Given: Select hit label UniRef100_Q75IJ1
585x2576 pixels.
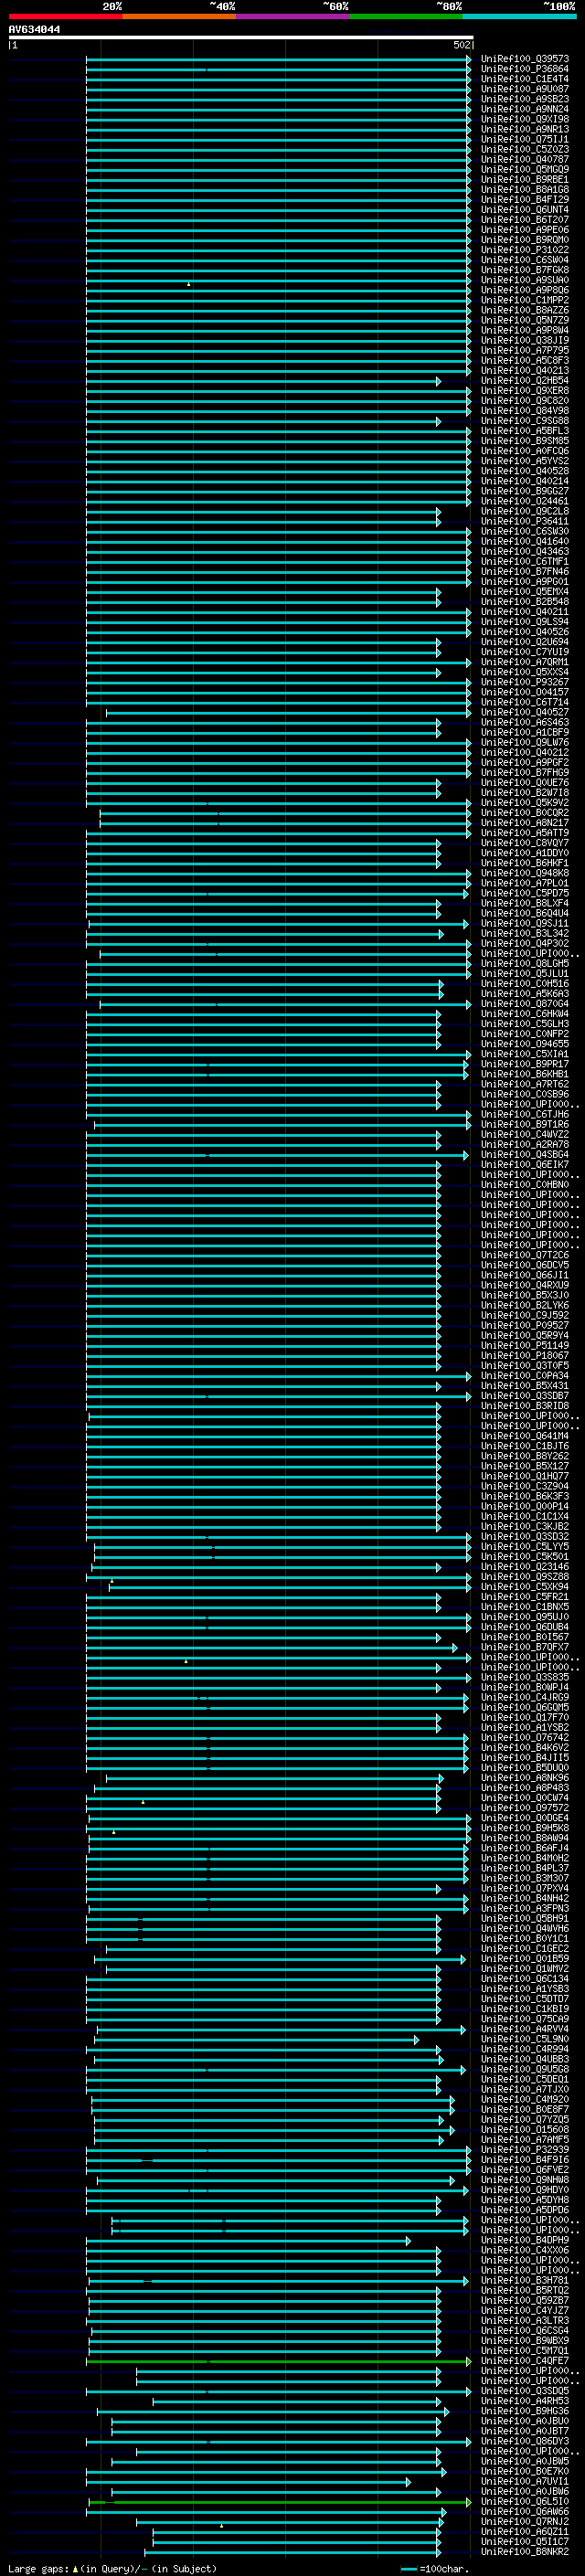Looking at the screenshot, I should [525, 139].
